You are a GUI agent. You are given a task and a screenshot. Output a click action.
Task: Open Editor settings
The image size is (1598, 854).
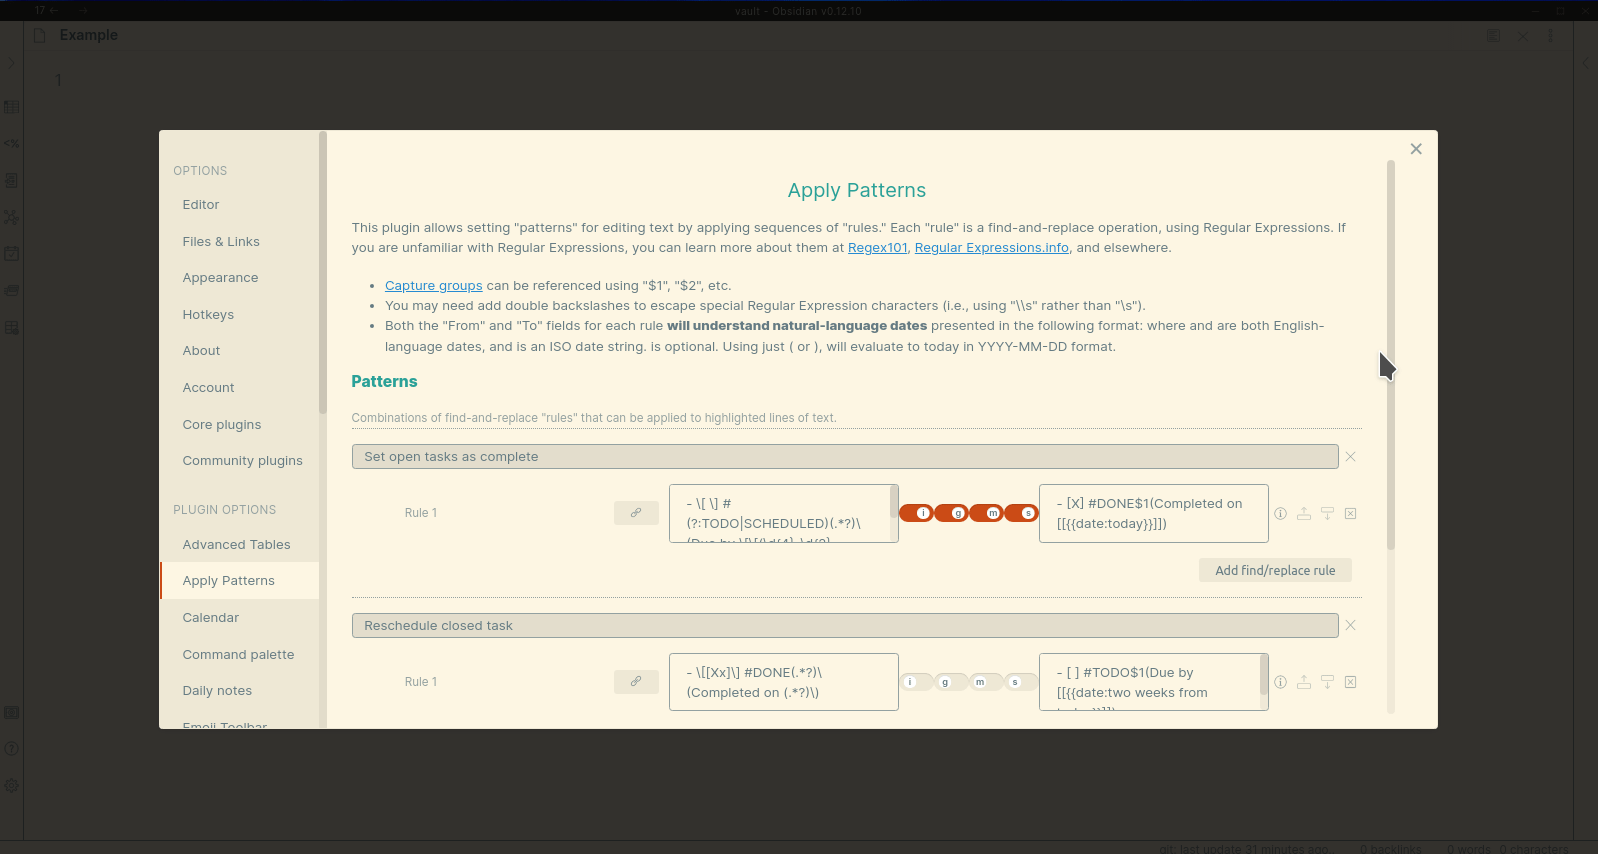(x=239, y=205)
